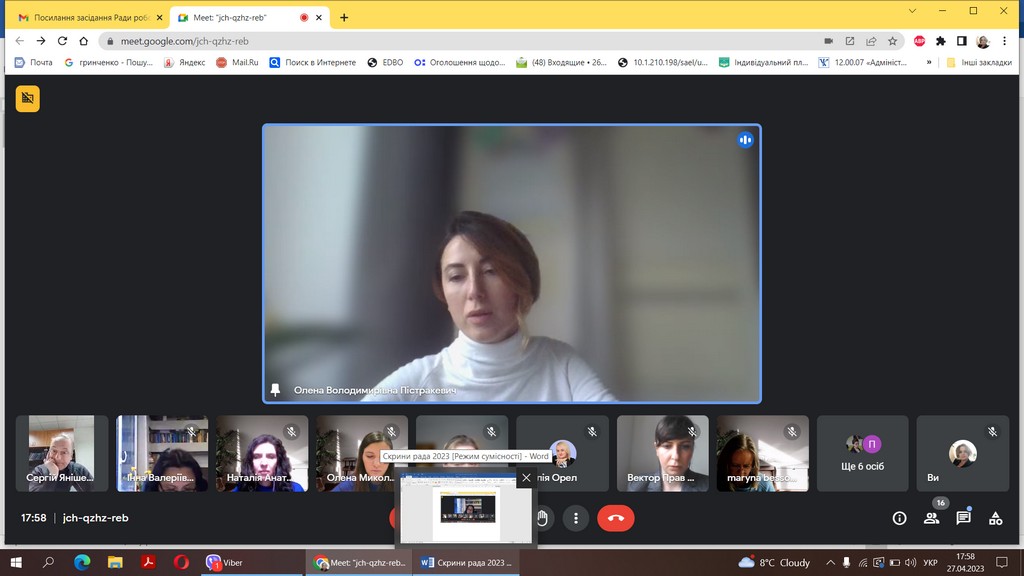The image size is (1024, 576).
Task: Click the yellow camera-off indicator badge
Action: point(28,98)
